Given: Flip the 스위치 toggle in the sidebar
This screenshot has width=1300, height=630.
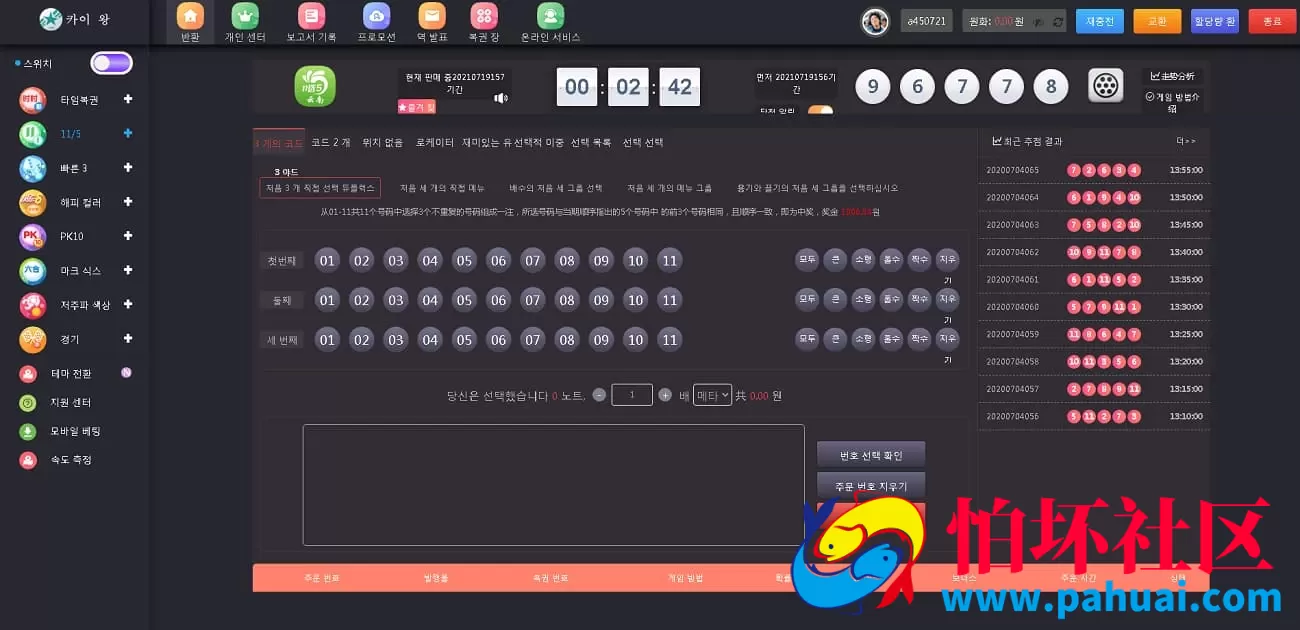Looking at the screenshot, I should (111, 62).
